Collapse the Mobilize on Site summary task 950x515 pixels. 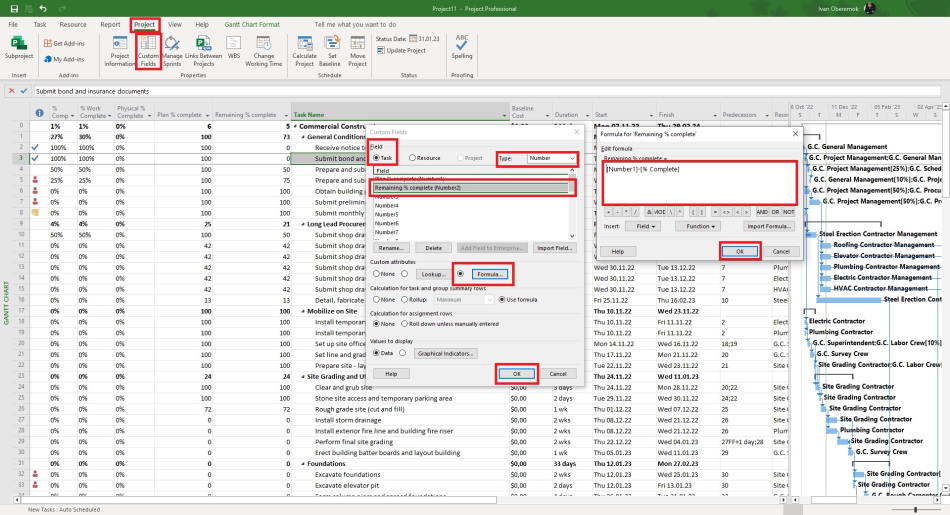point(303,311)
